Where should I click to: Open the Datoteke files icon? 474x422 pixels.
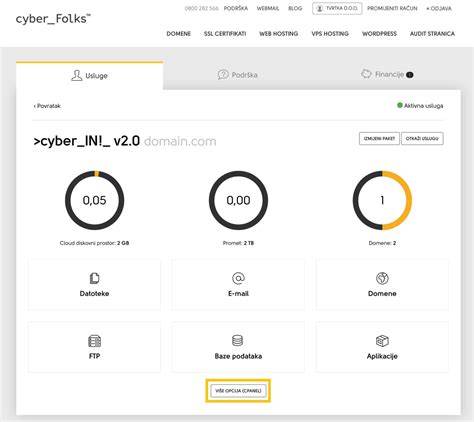(94, 278)
